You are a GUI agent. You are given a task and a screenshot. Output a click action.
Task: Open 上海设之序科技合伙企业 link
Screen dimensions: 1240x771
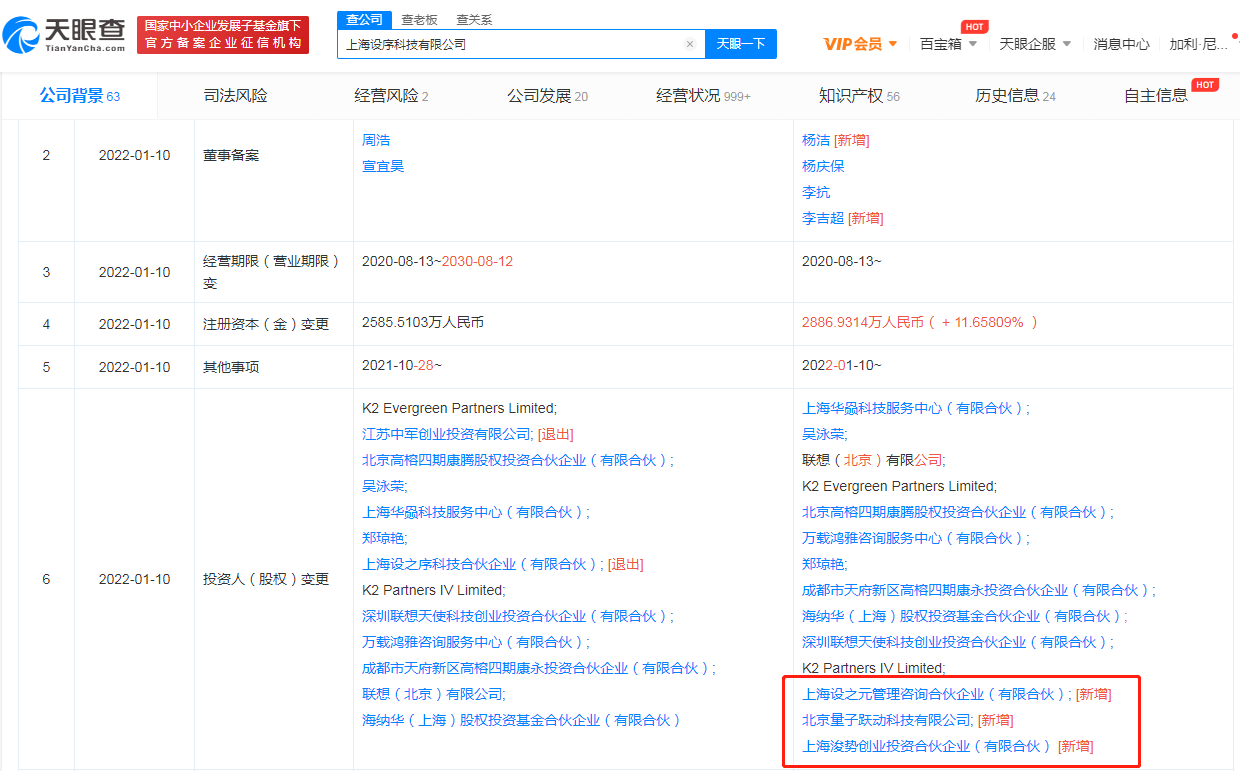[481, 564]
